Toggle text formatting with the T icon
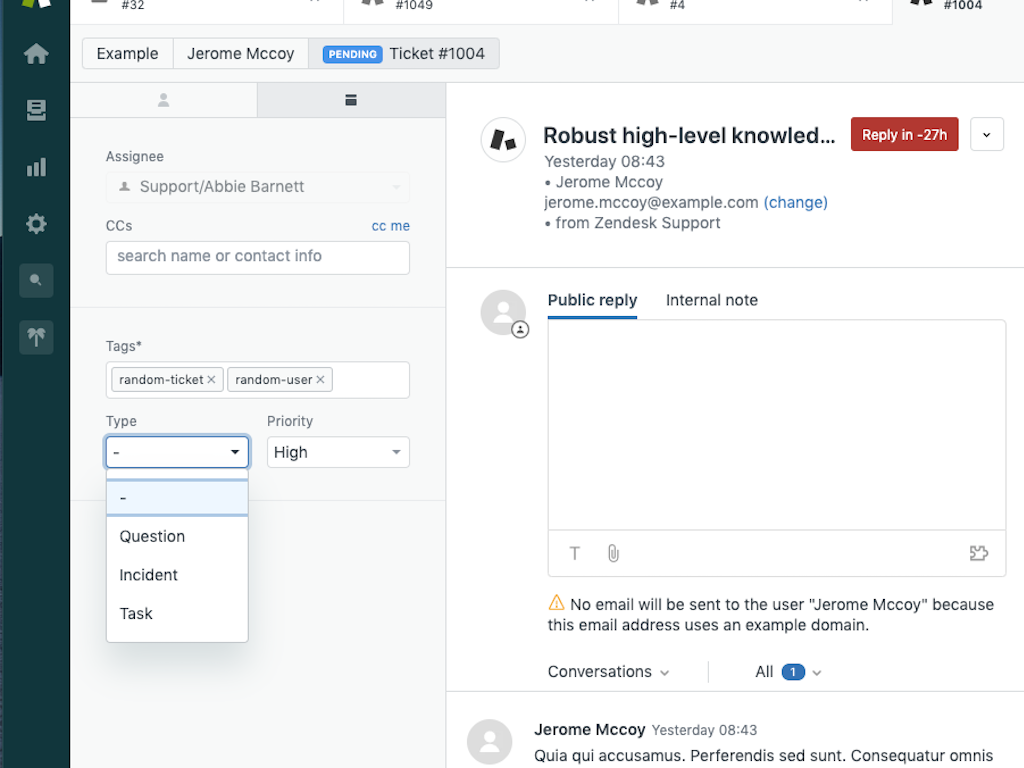This screenshot has width=1024, height=768. 574,553
